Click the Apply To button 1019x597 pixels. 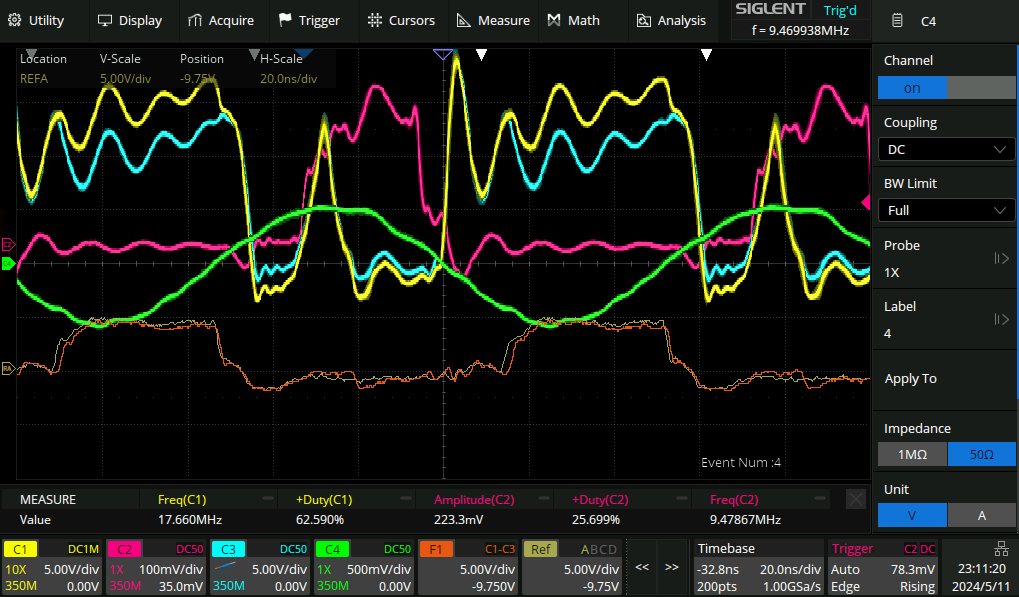point(945,379)
